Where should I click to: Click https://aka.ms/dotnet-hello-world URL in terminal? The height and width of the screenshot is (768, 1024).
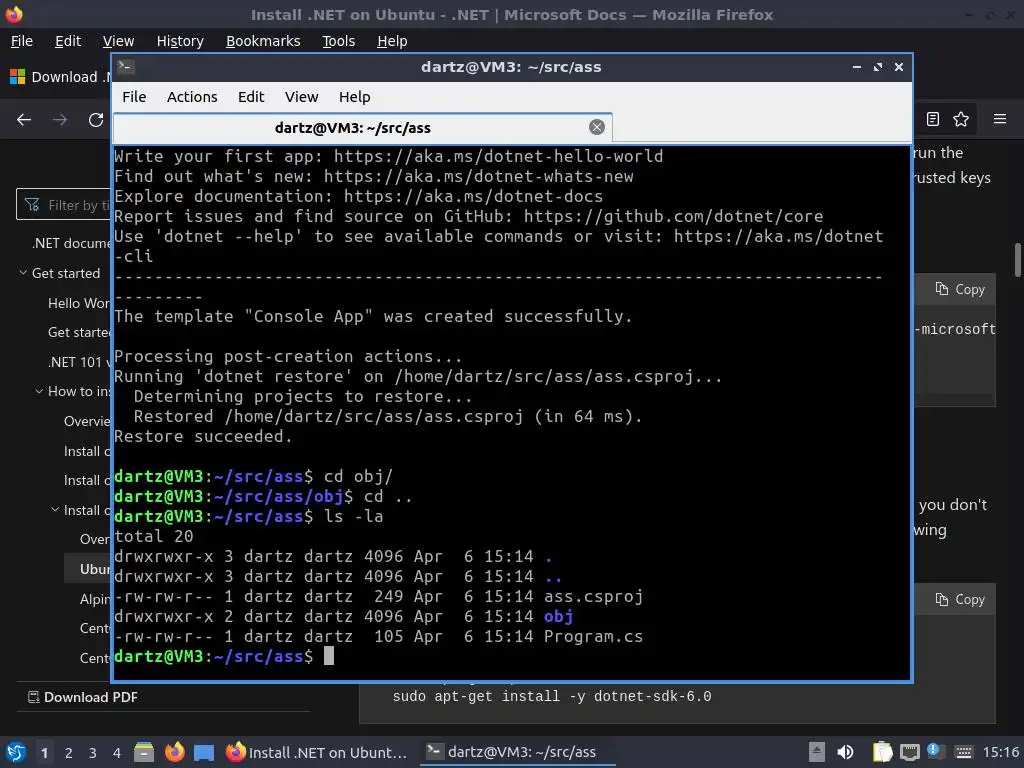click(498, 156)
